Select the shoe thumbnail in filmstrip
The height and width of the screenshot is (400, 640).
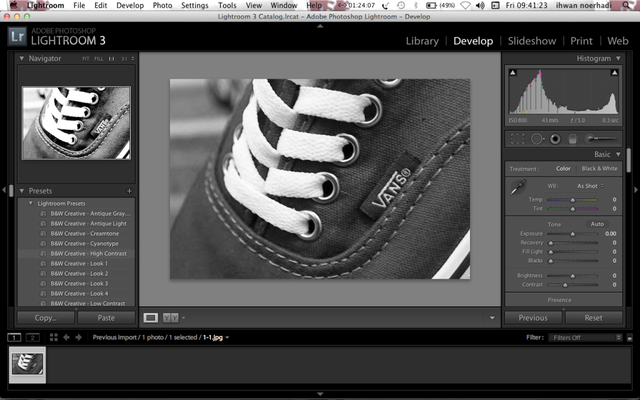coord(27,364)
